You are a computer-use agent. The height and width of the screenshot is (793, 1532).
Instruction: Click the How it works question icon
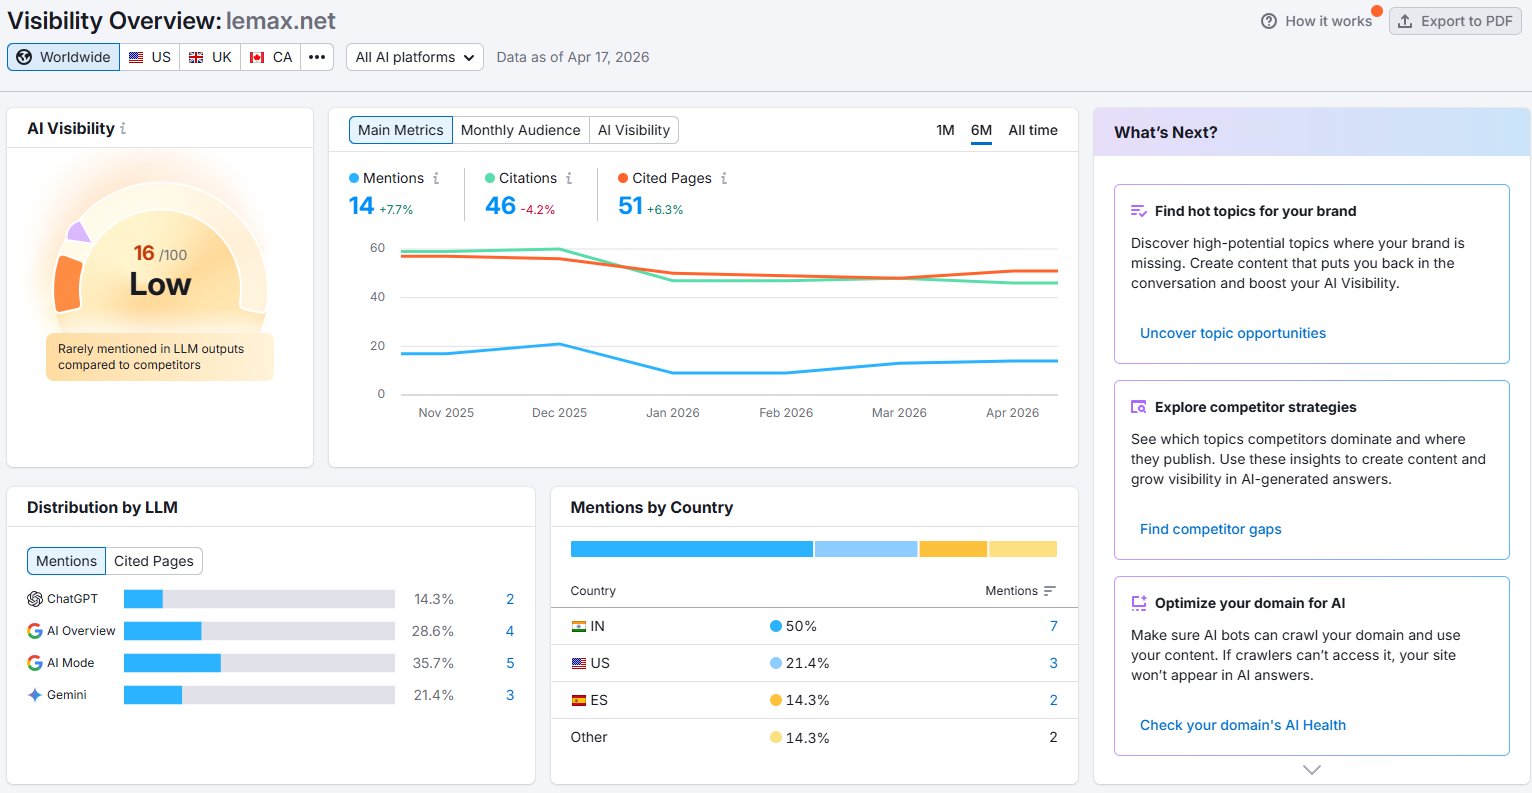tap(1269, 21)
